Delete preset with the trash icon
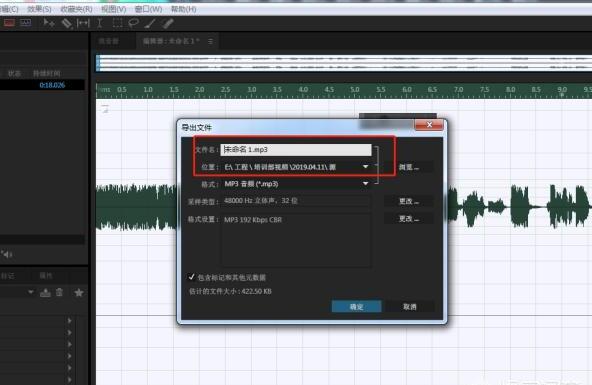592x385 pixels. pyautogui.click(x=59, y=292)
